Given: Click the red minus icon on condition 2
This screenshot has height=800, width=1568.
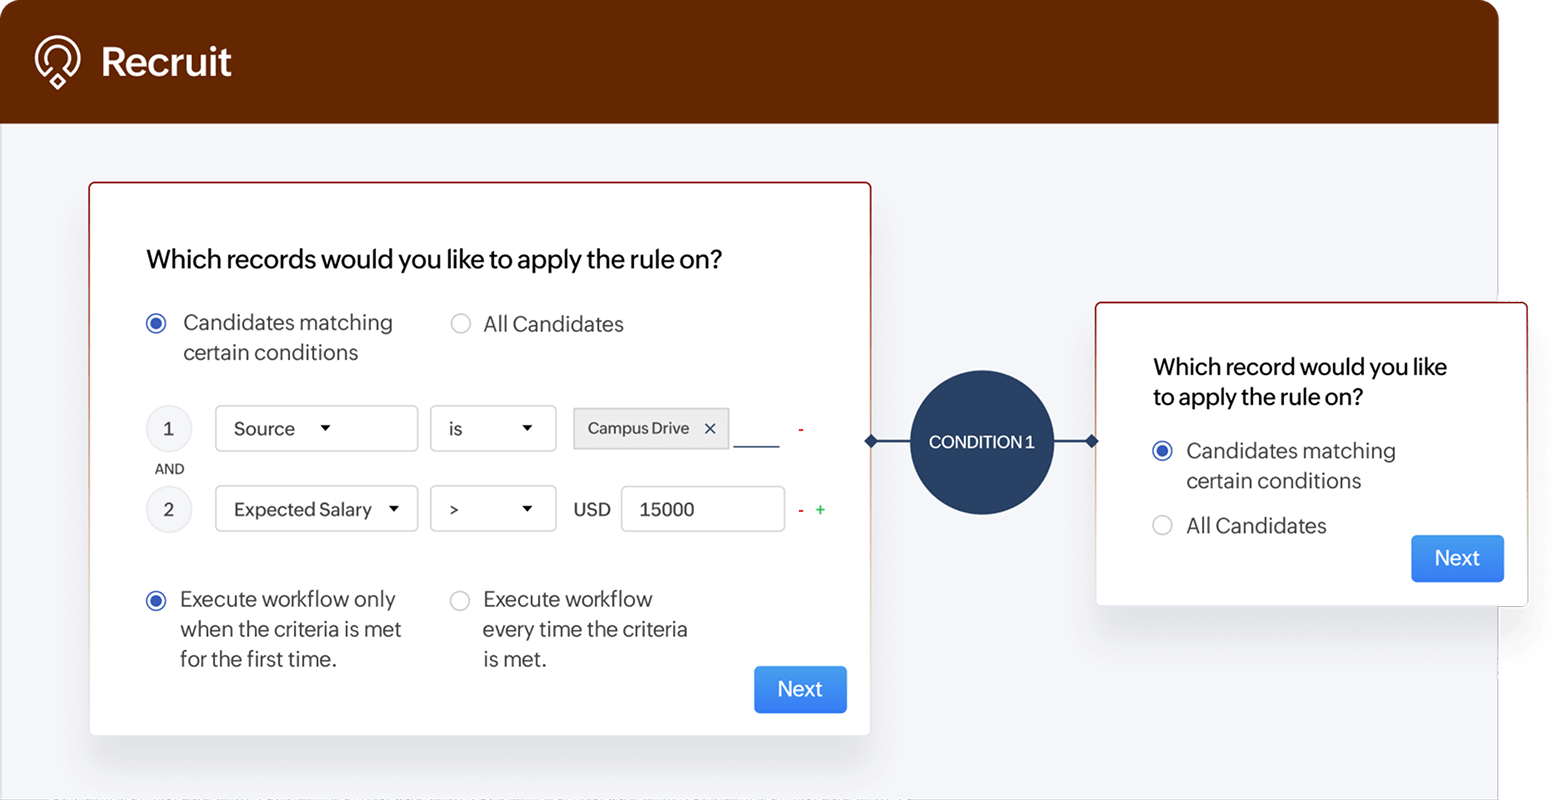Looking at the screenshot, I should coord(800,509).
